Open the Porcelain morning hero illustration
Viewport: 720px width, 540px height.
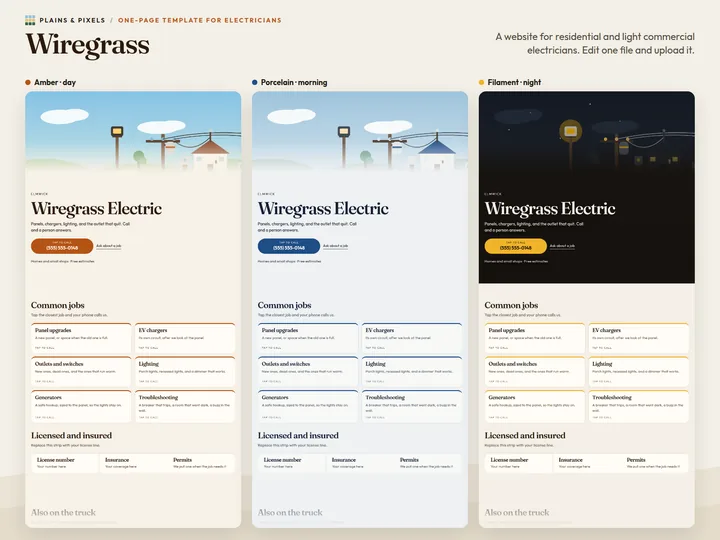coord(360,131)
